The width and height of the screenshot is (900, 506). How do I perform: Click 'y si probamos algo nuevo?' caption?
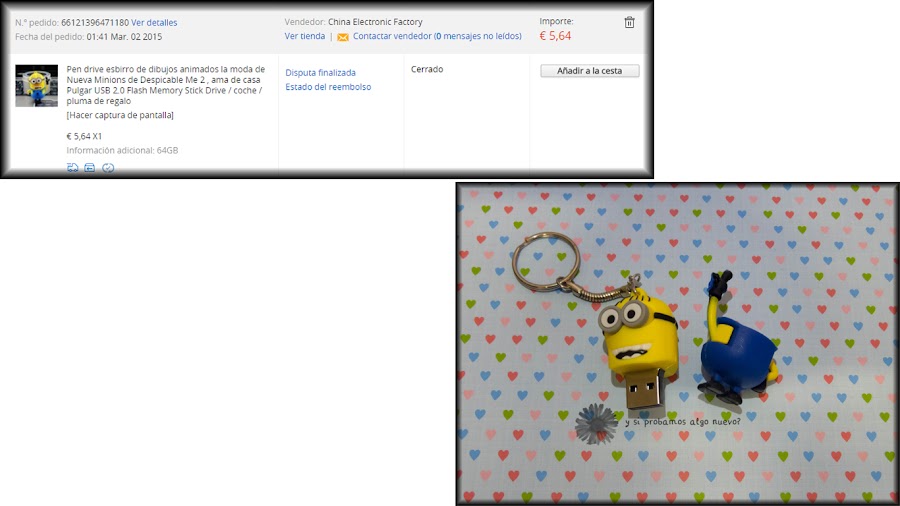click(x=682, y=422)
